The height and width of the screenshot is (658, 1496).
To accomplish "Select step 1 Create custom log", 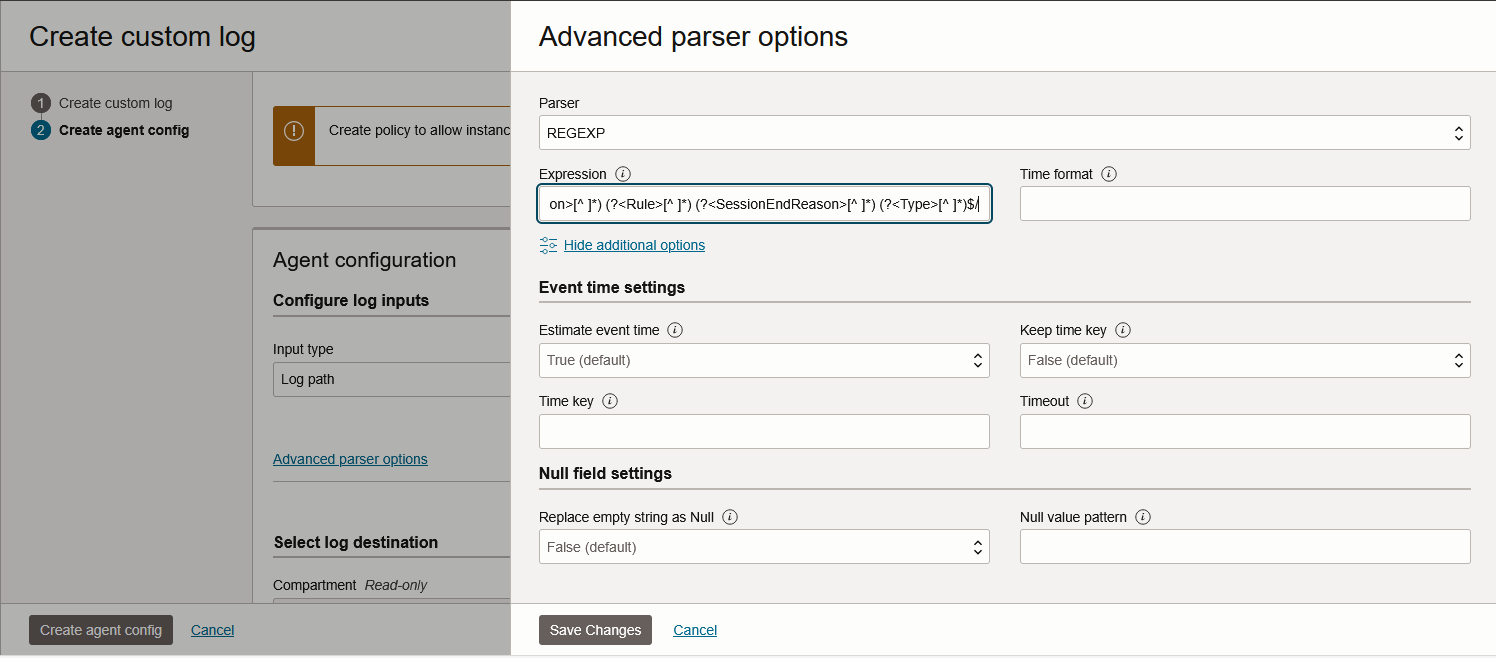I will (115, 103).
